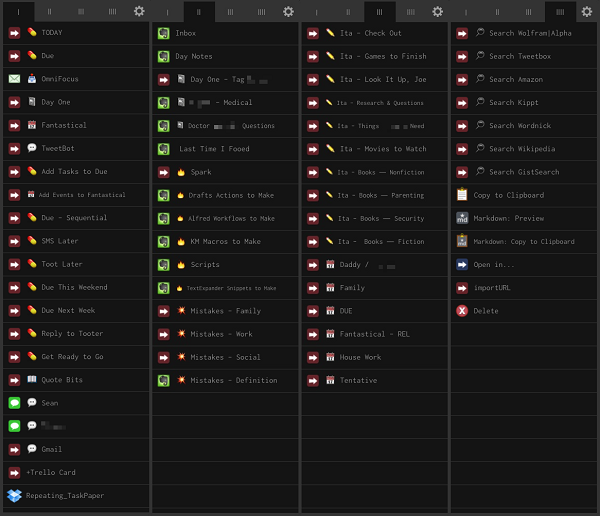Screen dimensions: 600x516
Task: Tap the Toot Later action
Action: pos(76,265)
